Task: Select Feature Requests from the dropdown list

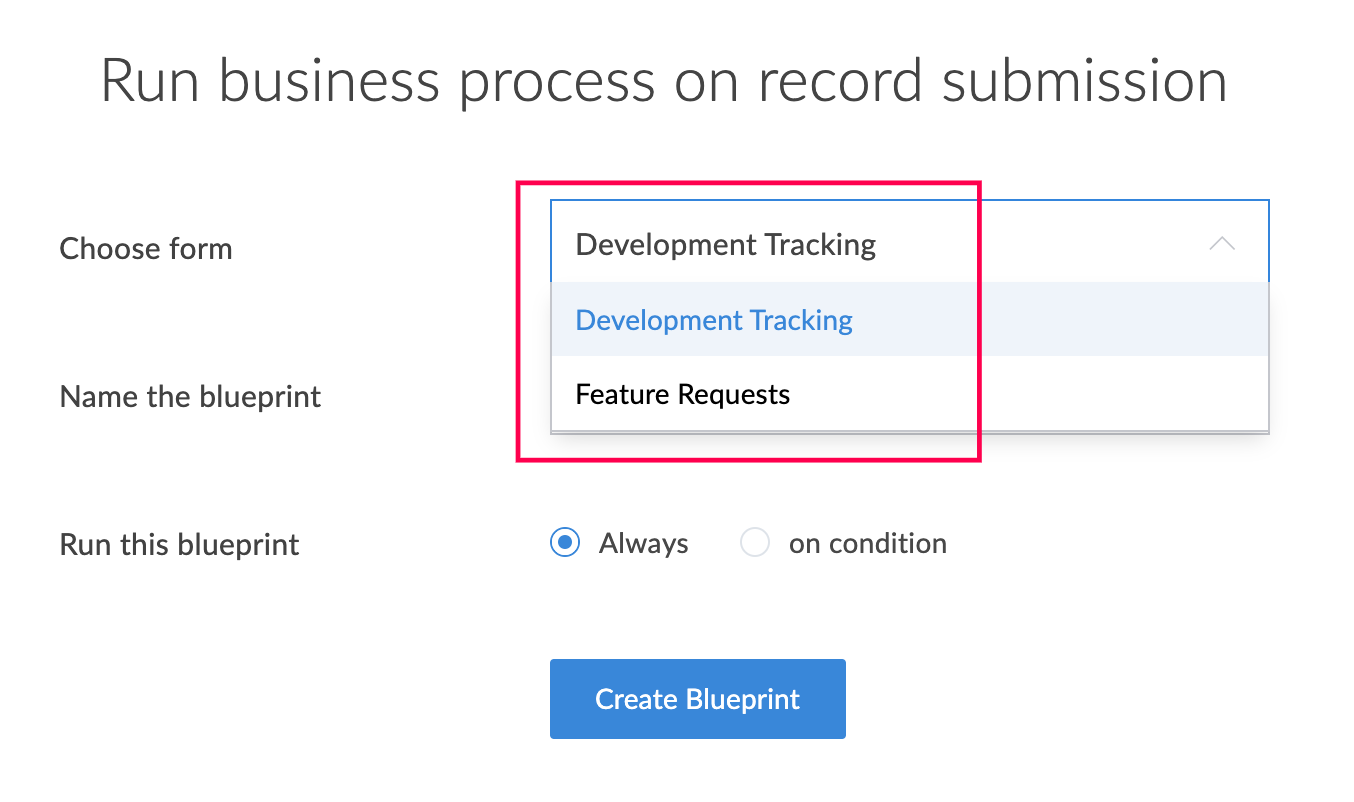Action: pyautogui.click(x=682, y=394)
